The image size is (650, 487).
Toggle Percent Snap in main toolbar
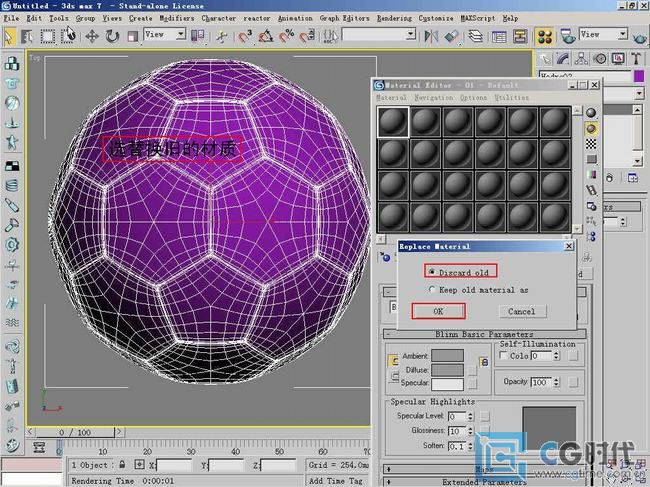[286, 36]
